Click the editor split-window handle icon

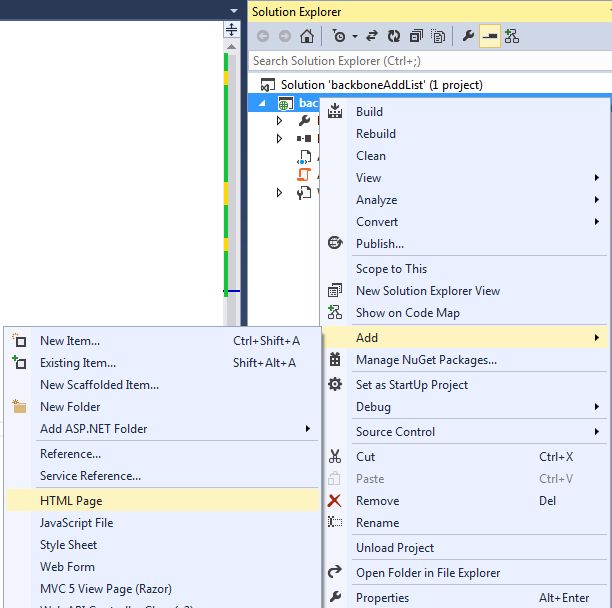(x=231, y=29)
